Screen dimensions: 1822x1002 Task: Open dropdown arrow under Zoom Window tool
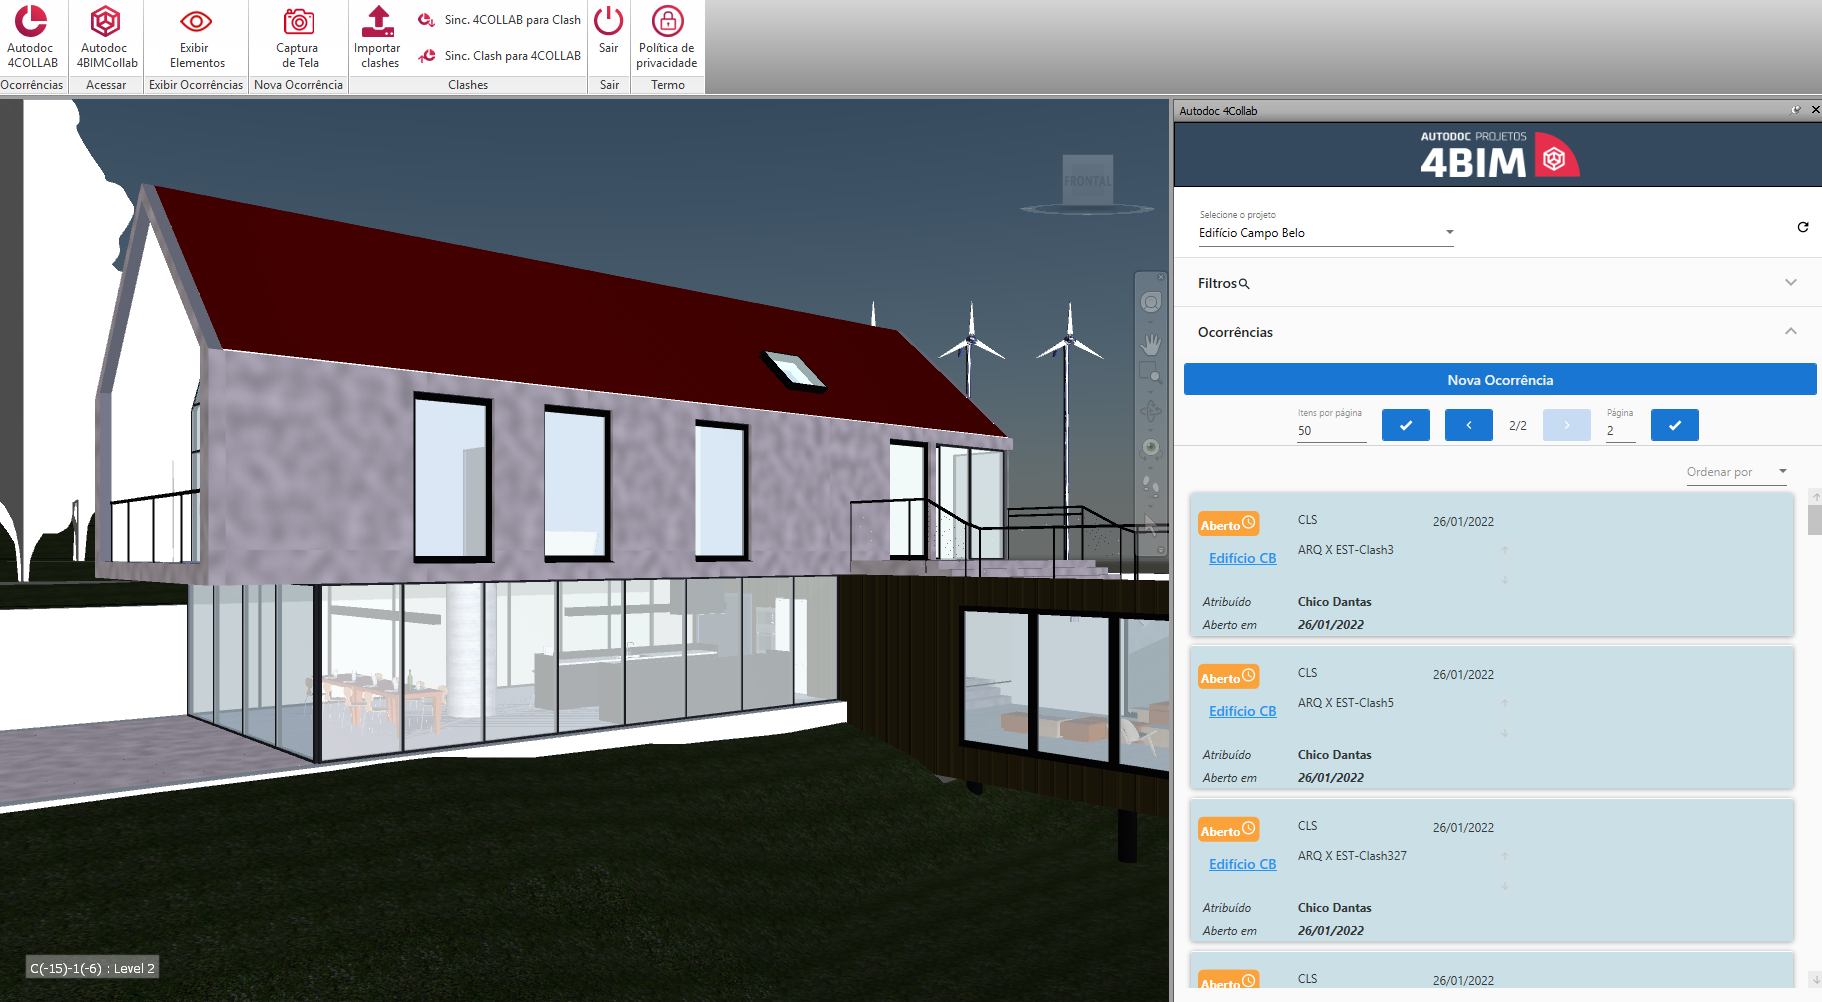(1151, 391)
